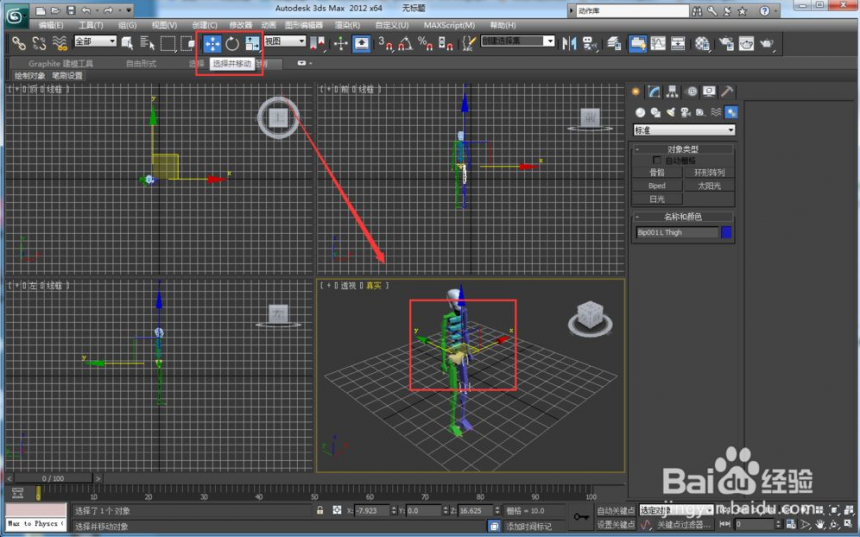Open the Schematic View icon
This screenshot has height=537, width=860.
[678, 43]
